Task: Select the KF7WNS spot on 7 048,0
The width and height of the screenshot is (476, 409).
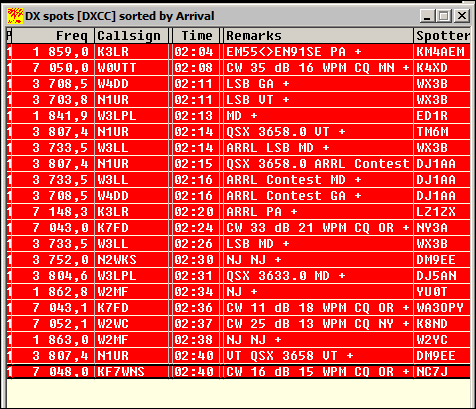Action: pos(238,372)
